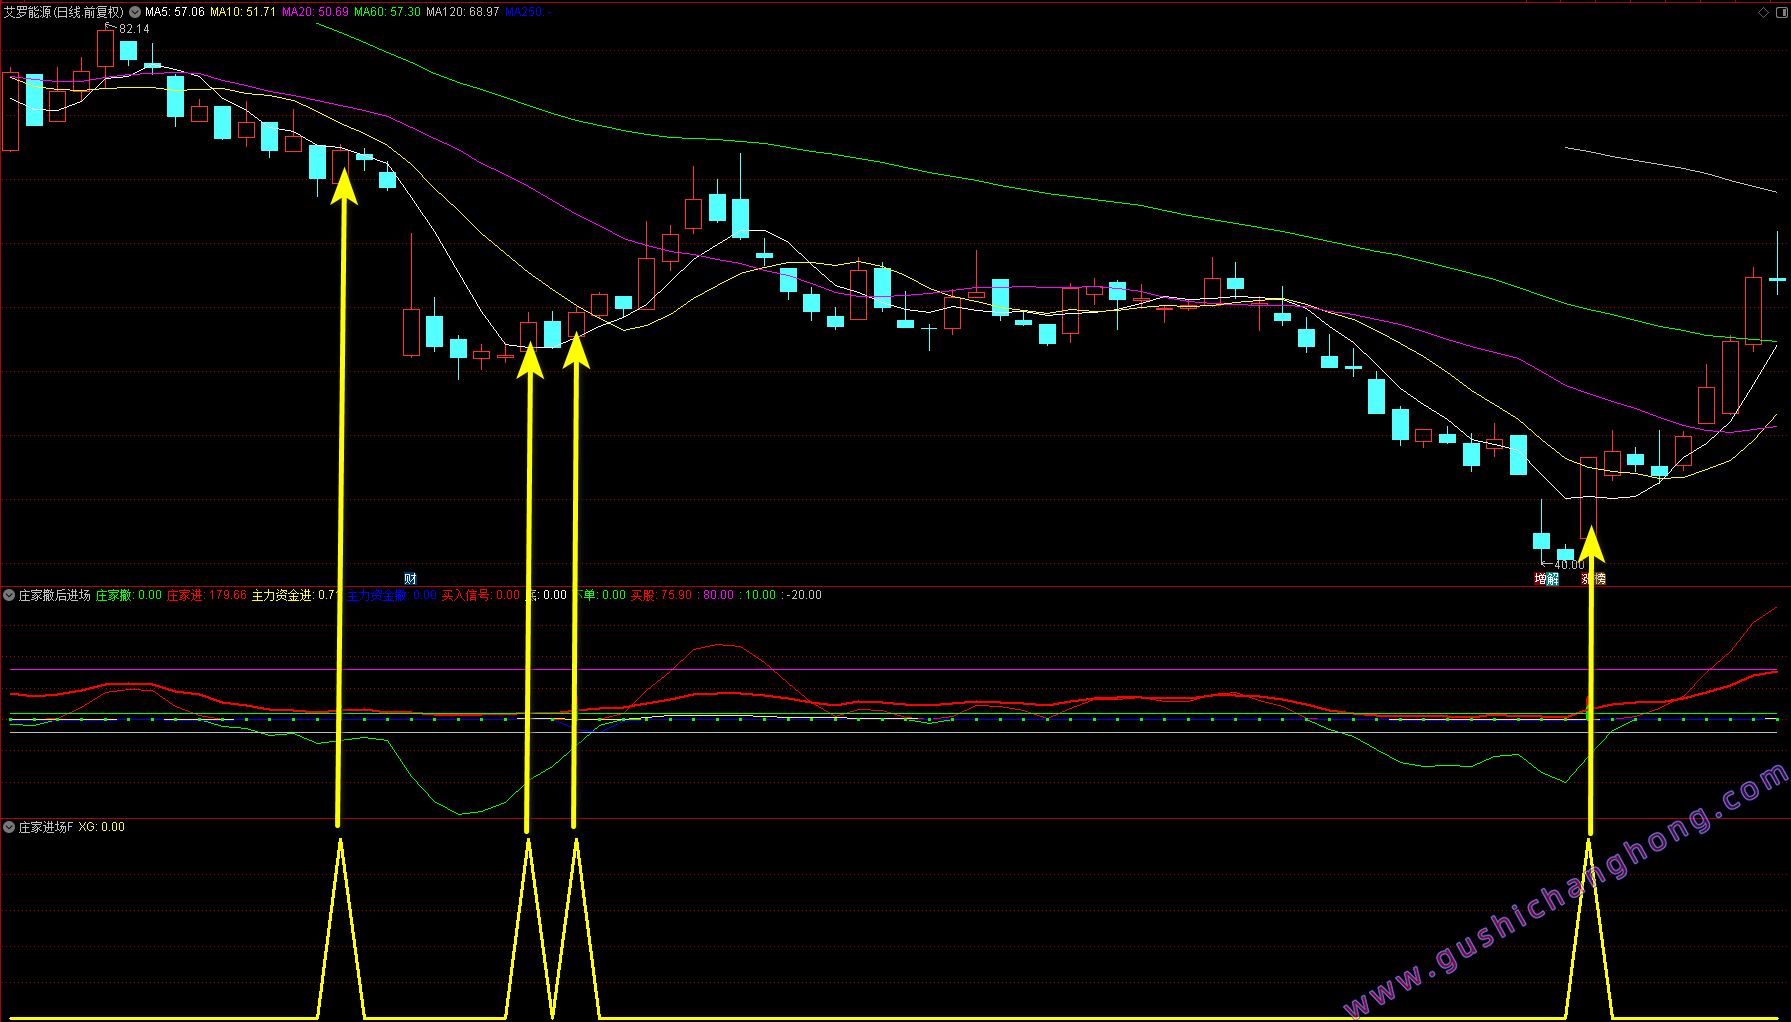Click the red 庄家进: 179.66 value
The width and height of the screenshot is (1791, 1022).
point(207,595)
